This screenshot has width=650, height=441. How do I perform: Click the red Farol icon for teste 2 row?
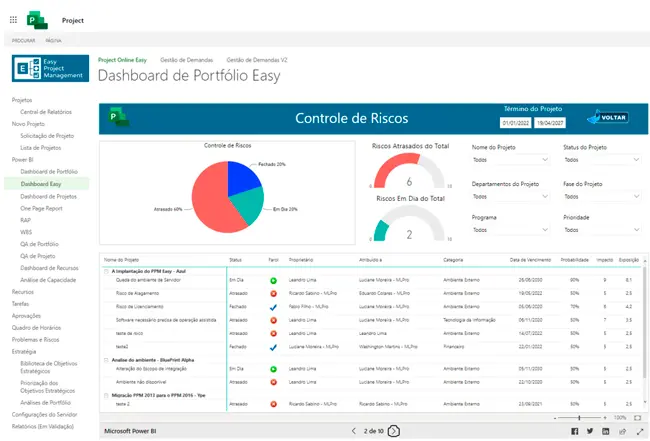click(273, 404)
